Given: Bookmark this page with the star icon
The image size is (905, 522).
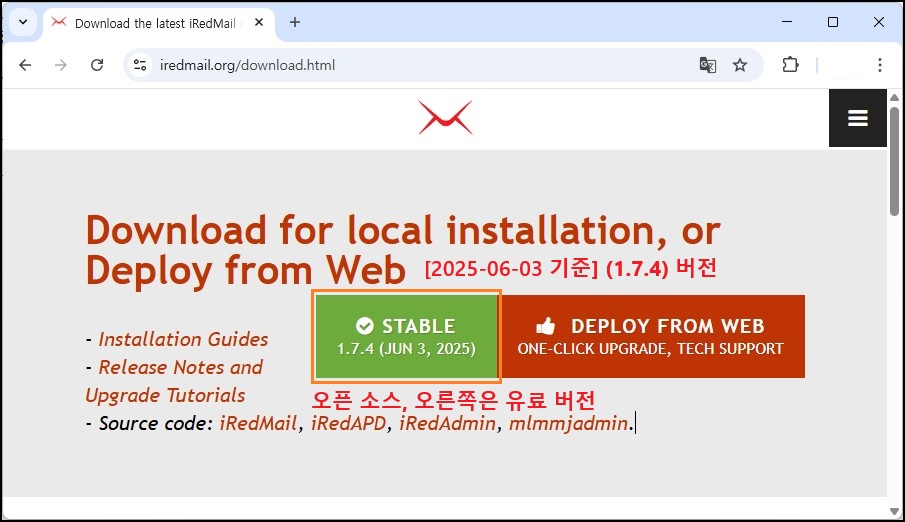Looking at the screenshot, I should coord(740,65).
